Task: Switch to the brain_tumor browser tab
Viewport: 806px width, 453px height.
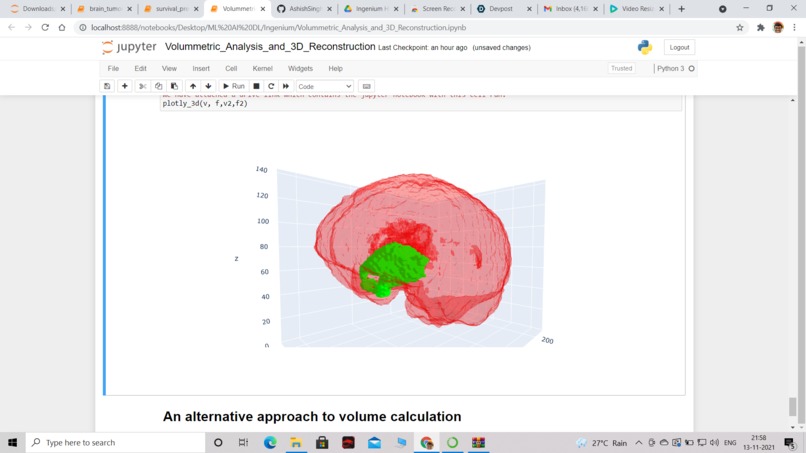Action: 105,9
